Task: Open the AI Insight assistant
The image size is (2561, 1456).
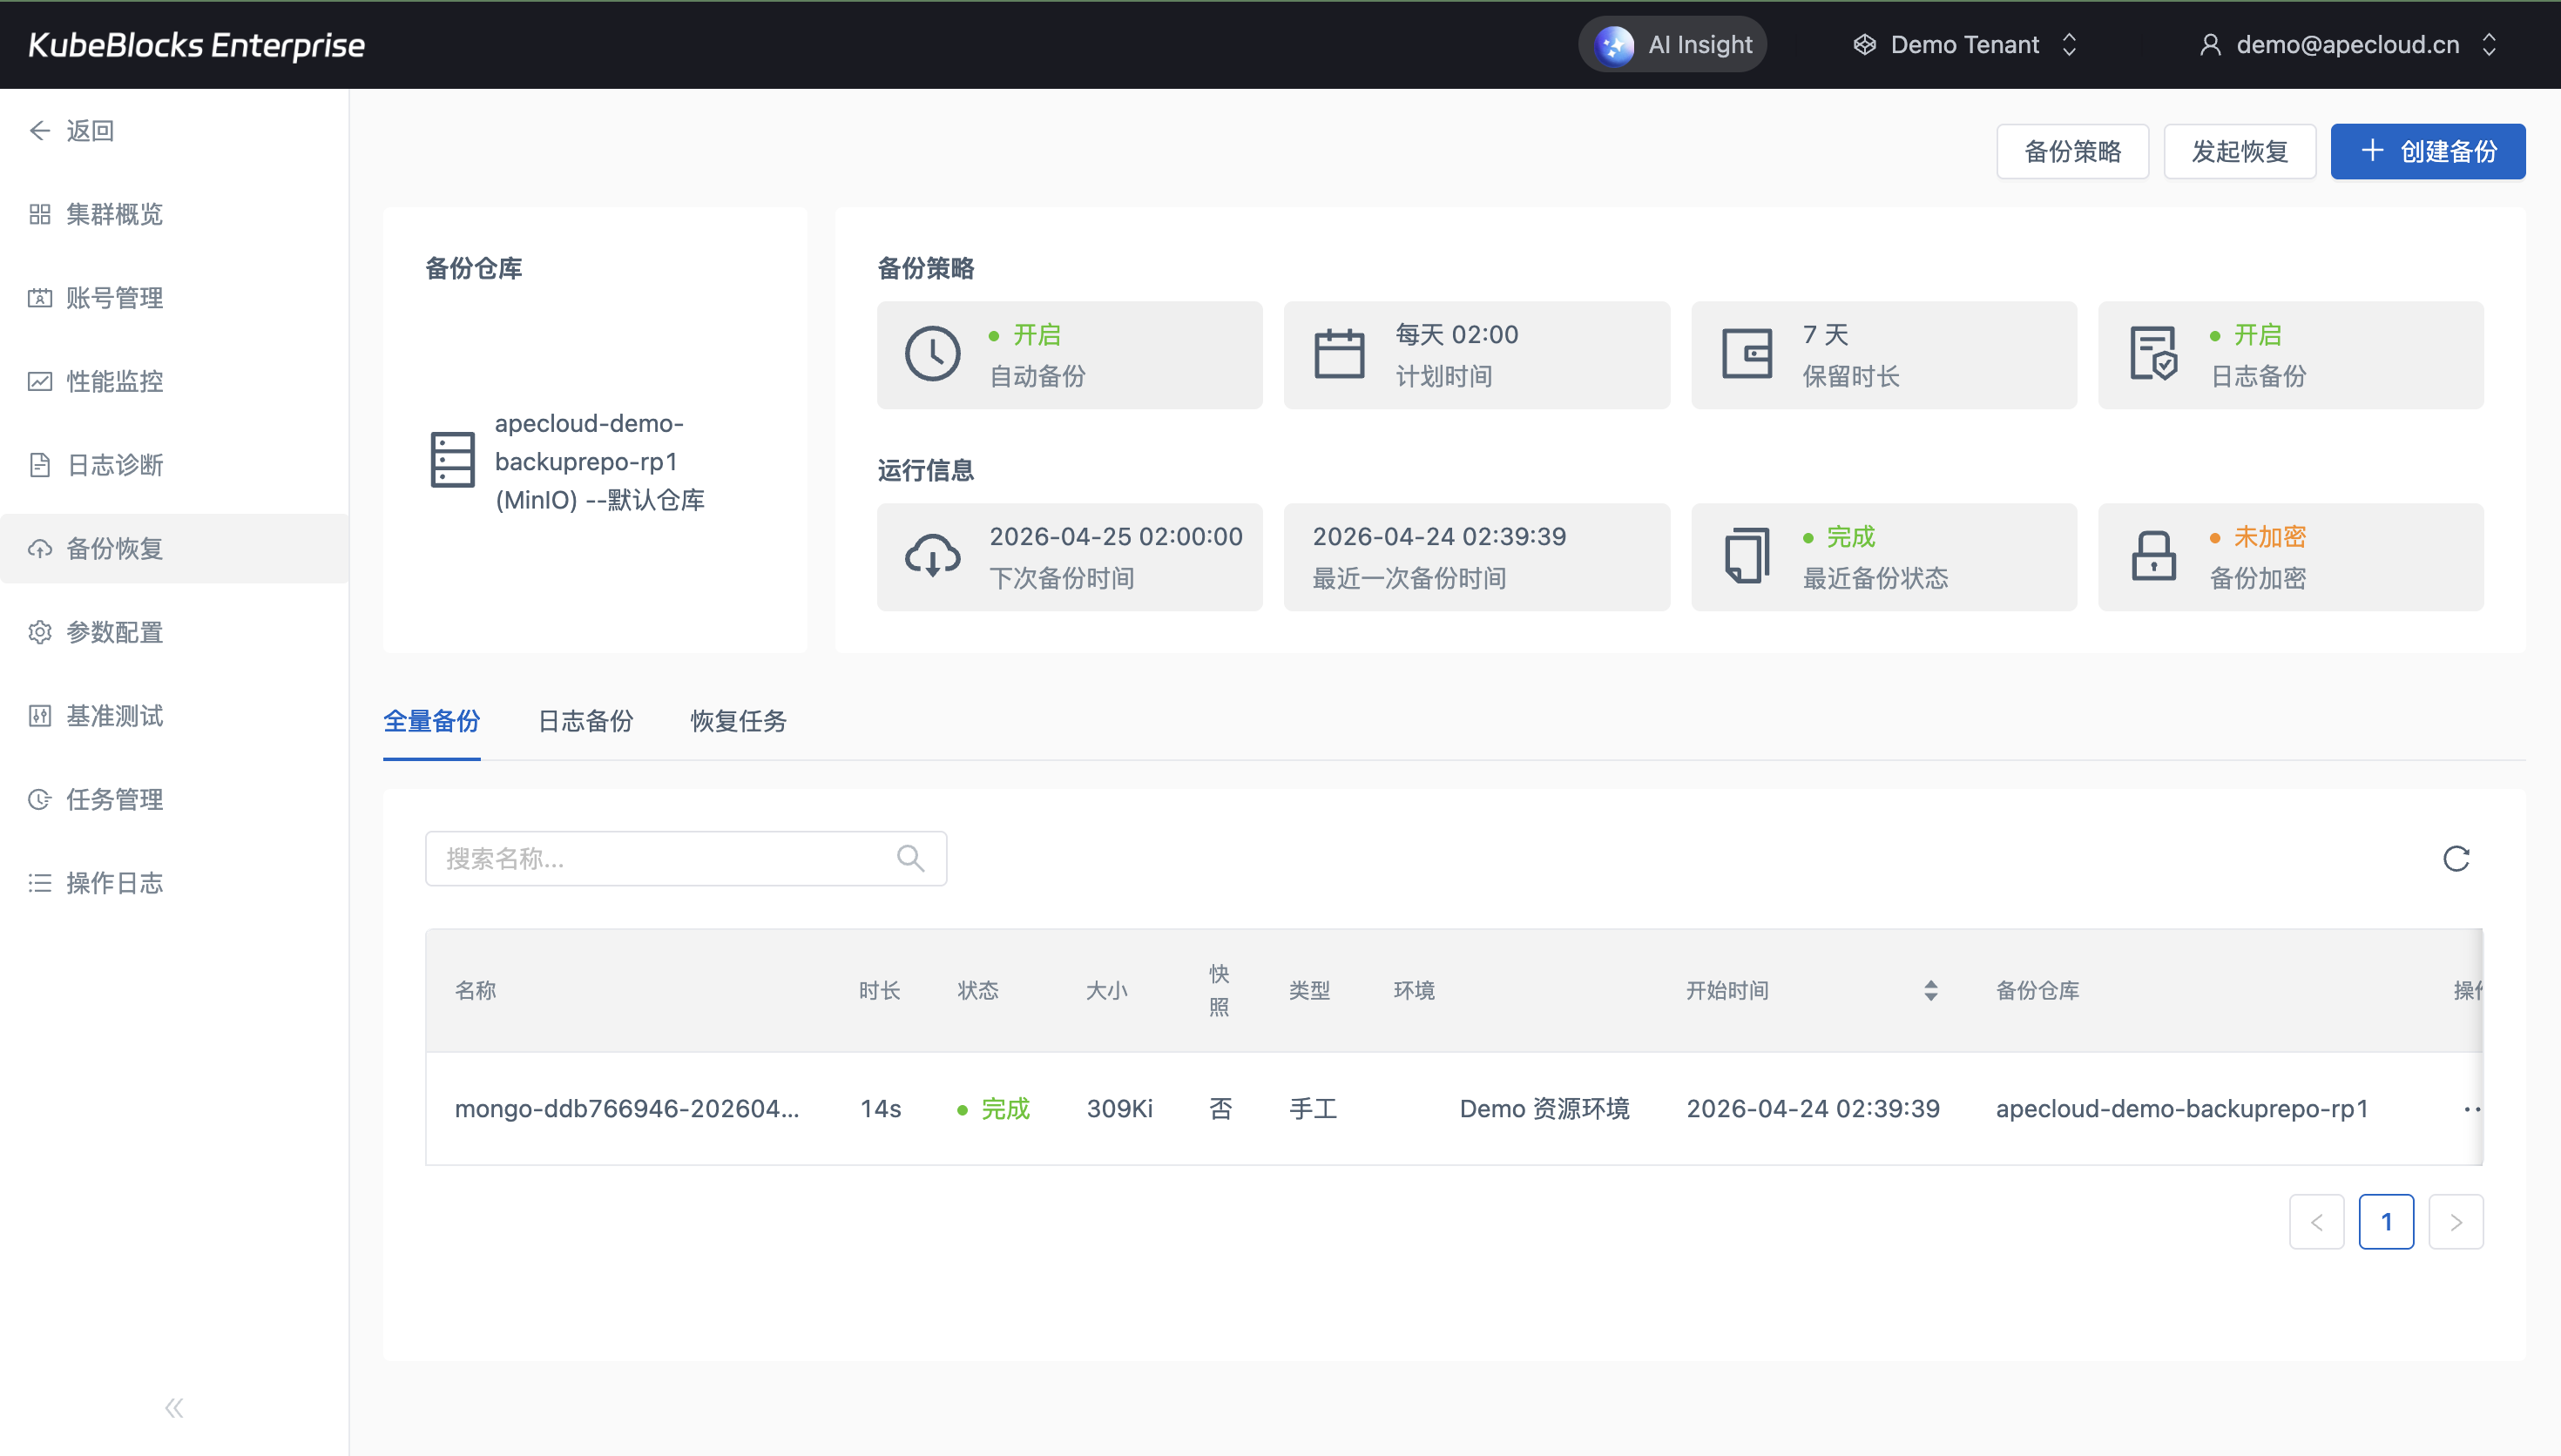Action: (x=1673, y=45)
